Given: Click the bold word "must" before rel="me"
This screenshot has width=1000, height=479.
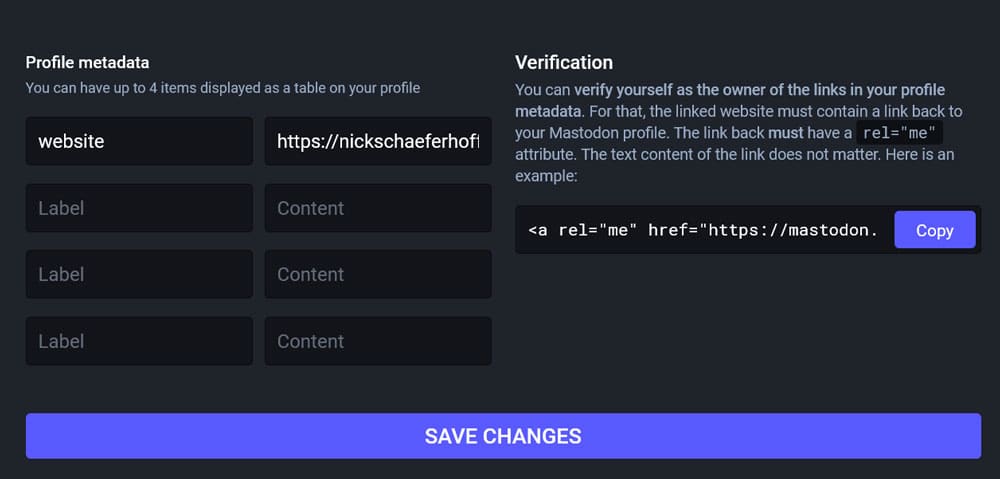Looking at the screenshot, I should point(785,133).
